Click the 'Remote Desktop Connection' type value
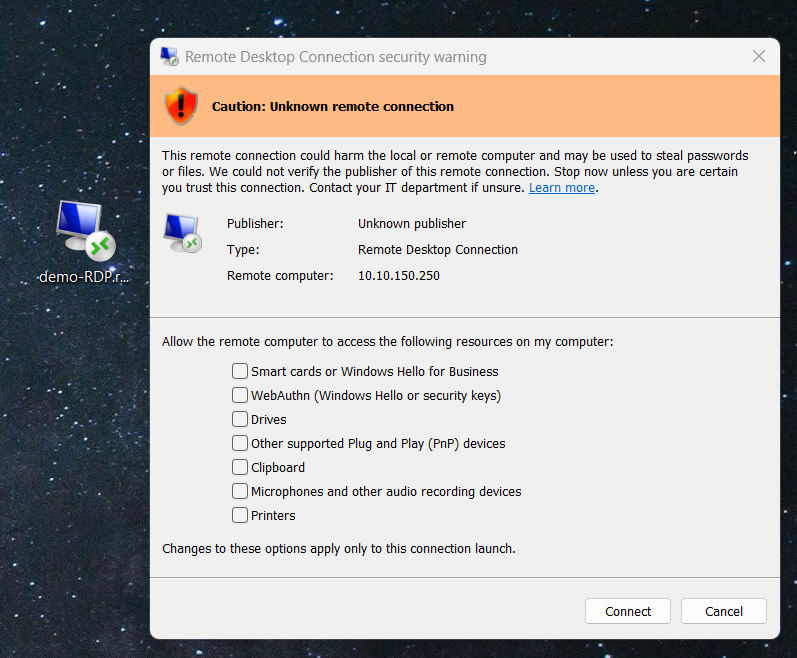Screen dimensions: 797x658 438,249
